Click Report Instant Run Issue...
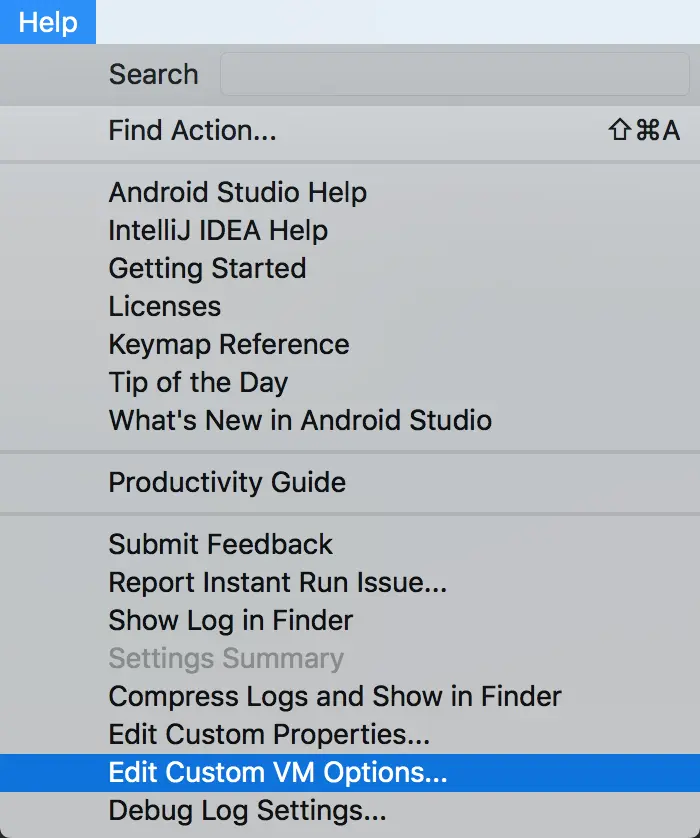The height and width of the screenshot is (838, 700). (278, 582)
